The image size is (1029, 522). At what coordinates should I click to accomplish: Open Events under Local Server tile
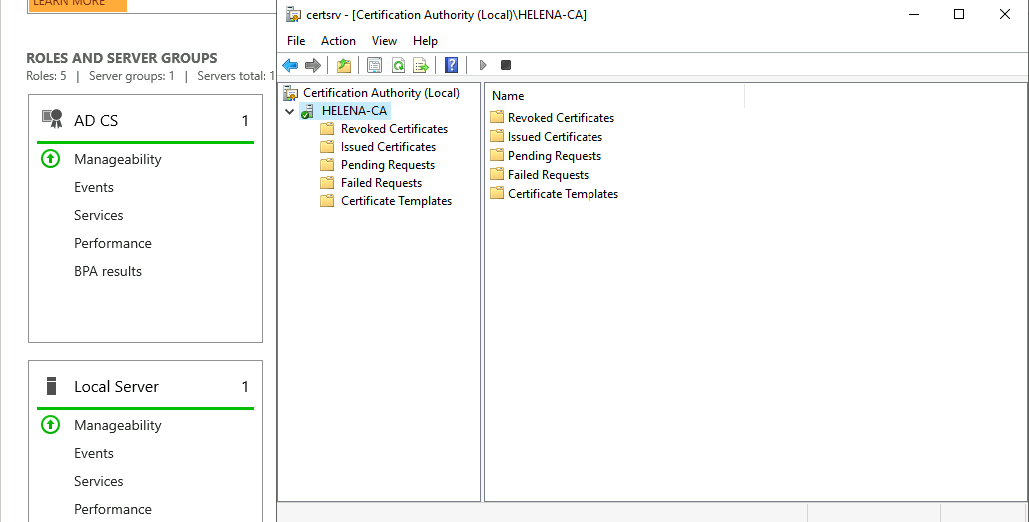(94, 453)
